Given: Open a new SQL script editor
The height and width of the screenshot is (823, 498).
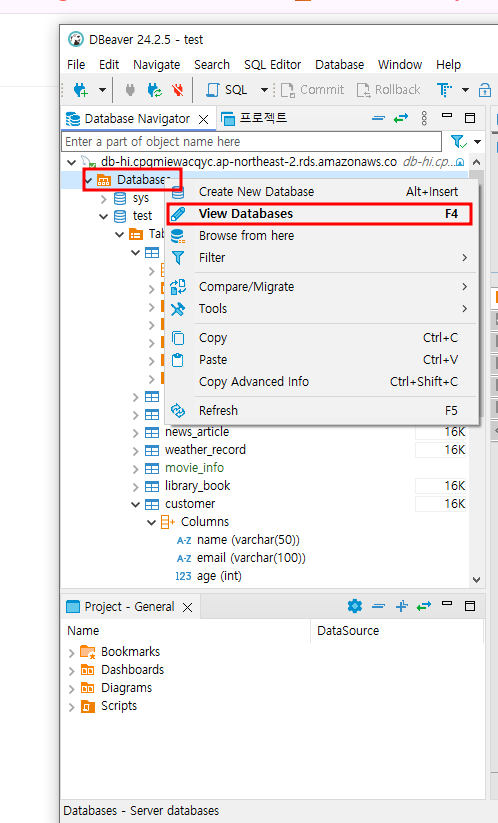Looking at the screenshot, I should click(227, 90).
